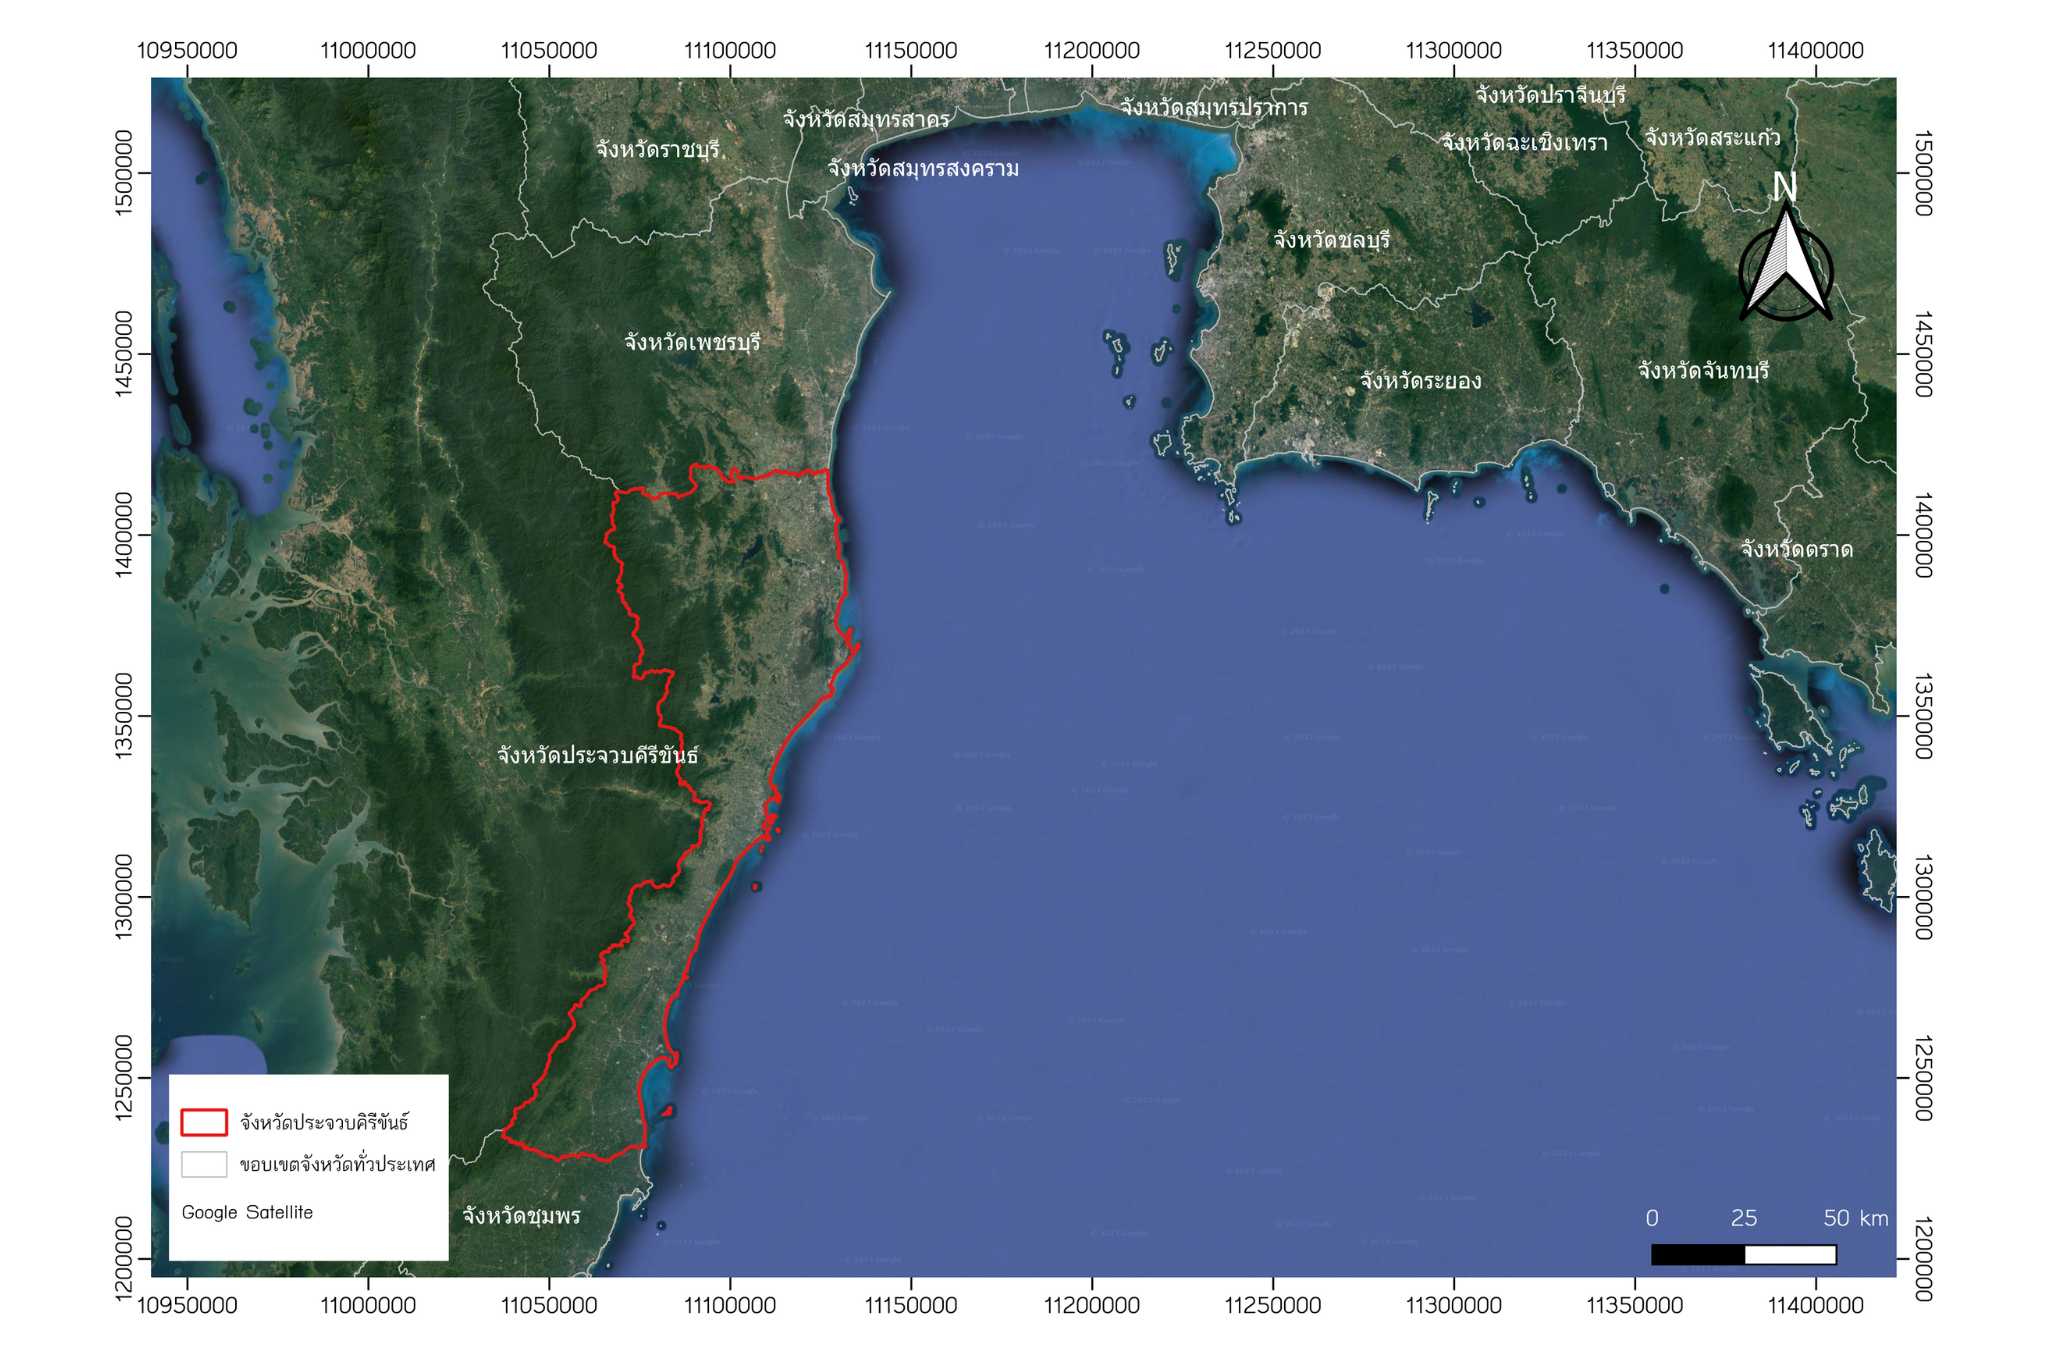The width and height of the screenshot is (2048, 1355).
Task: Click top axis coordinate '11400000'
Action: [x=1816, y=51]
